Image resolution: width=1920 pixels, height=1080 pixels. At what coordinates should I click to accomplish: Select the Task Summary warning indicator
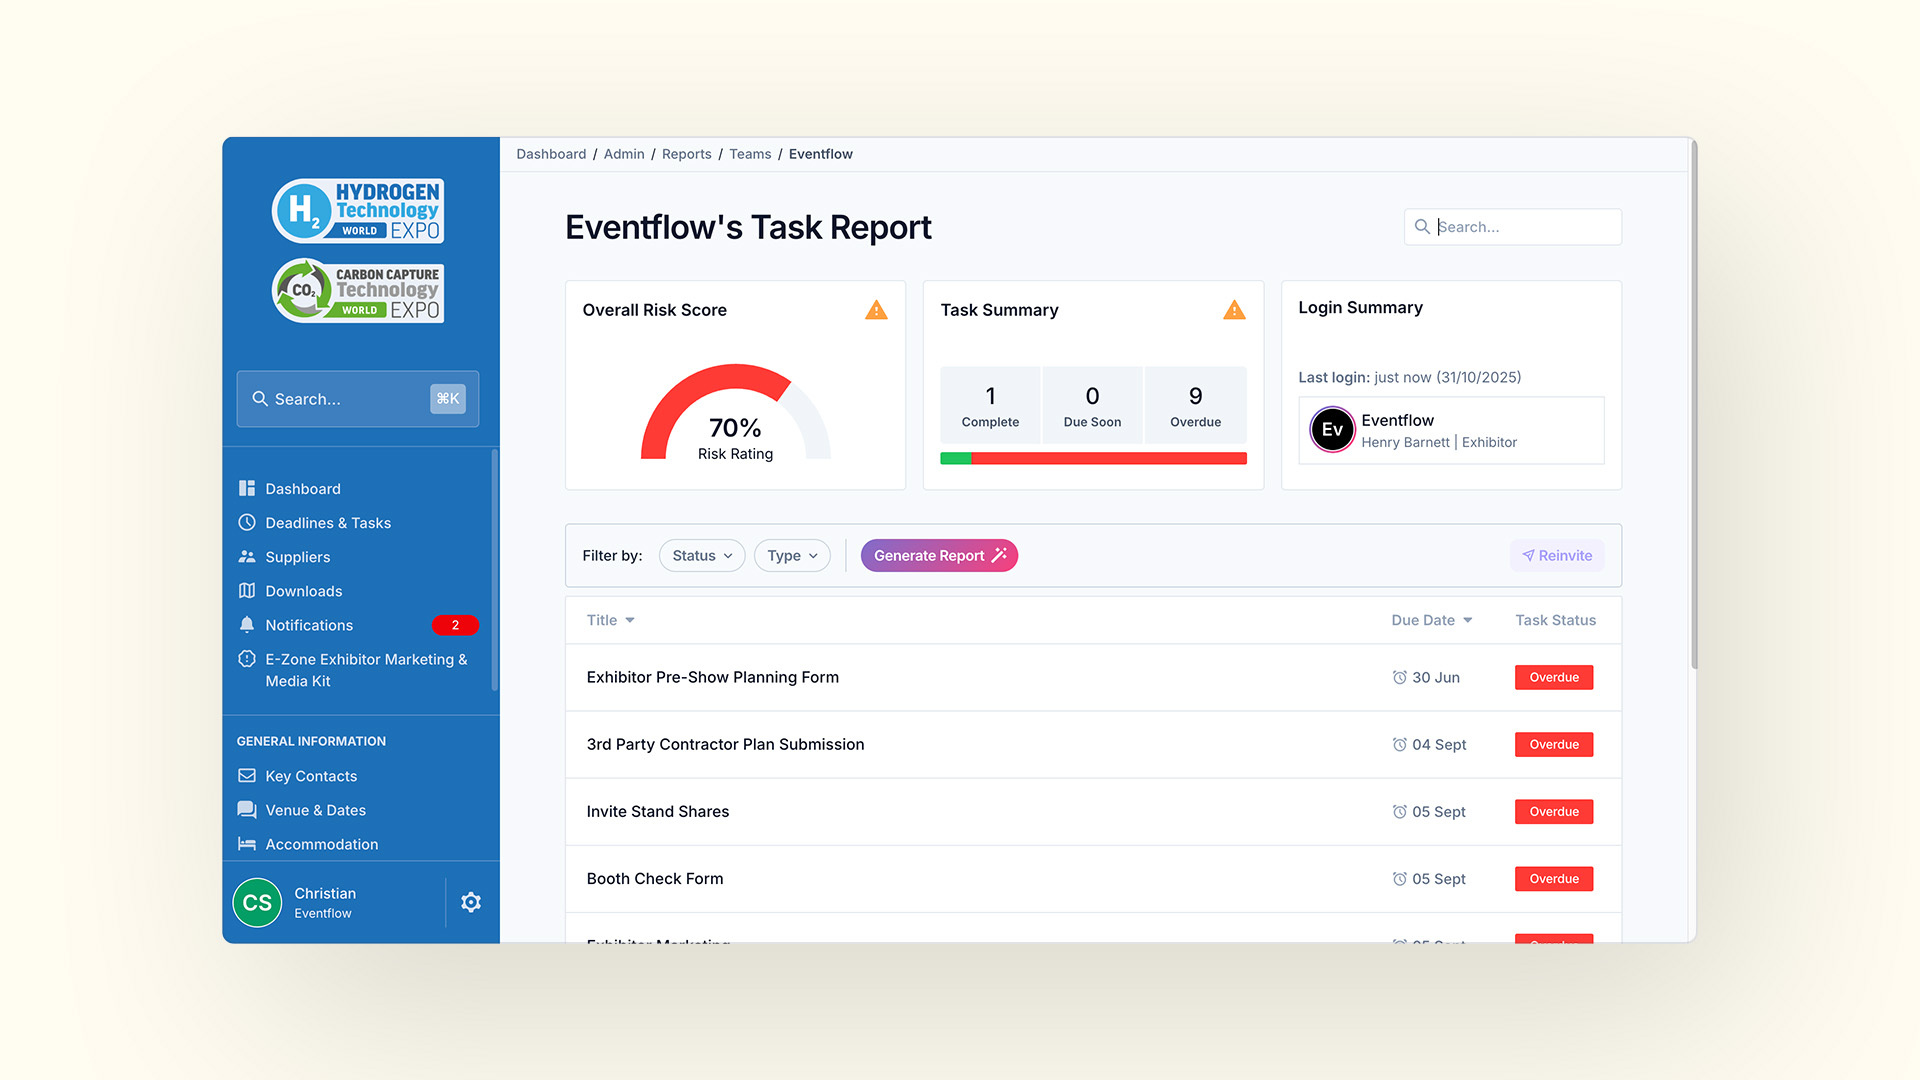tap(1234, 310)
